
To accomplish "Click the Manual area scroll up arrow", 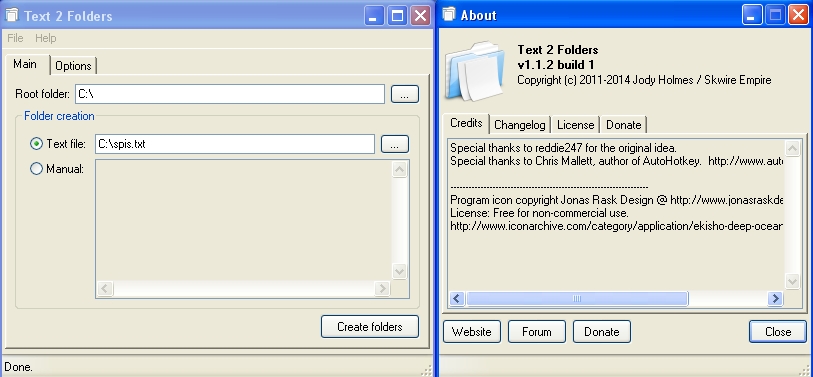I will tap(399, 170).
